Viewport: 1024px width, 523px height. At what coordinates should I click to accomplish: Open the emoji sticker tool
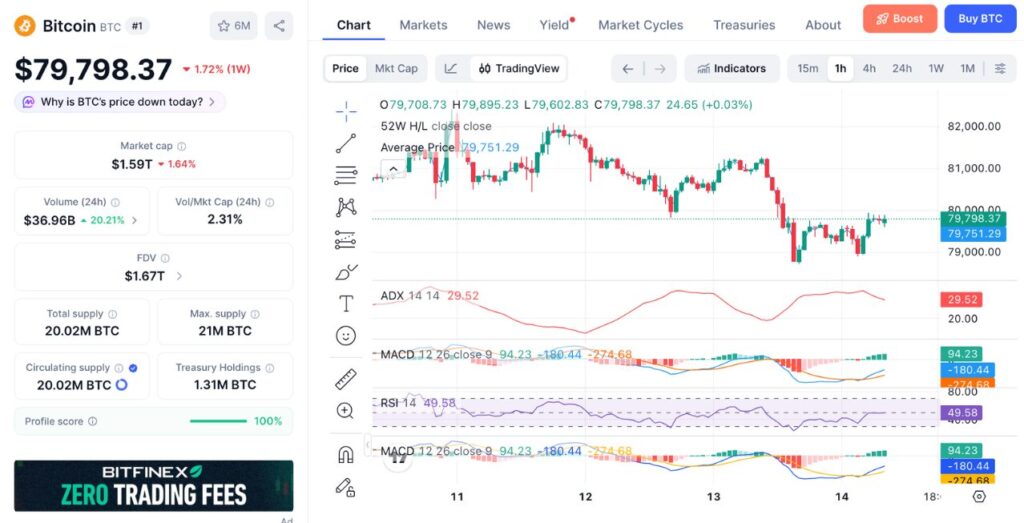point(345,336)
